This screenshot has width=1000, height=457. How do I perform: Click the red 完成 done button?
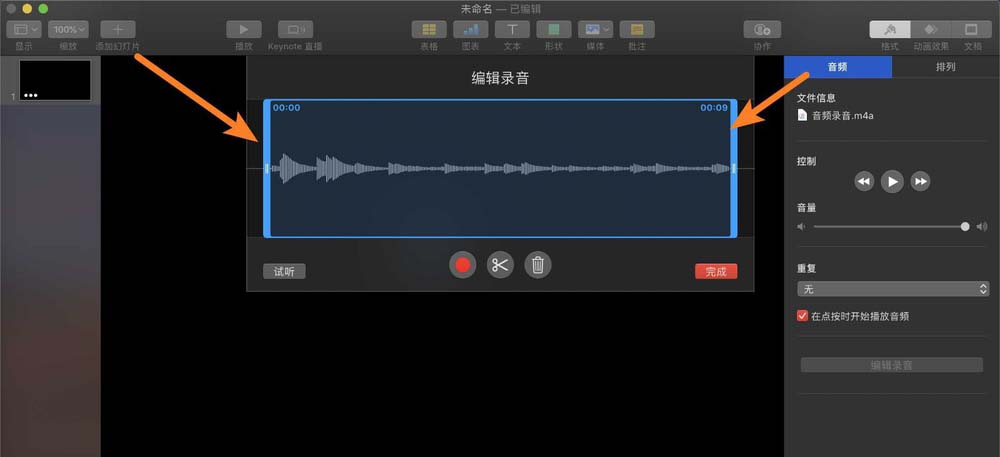716,272
